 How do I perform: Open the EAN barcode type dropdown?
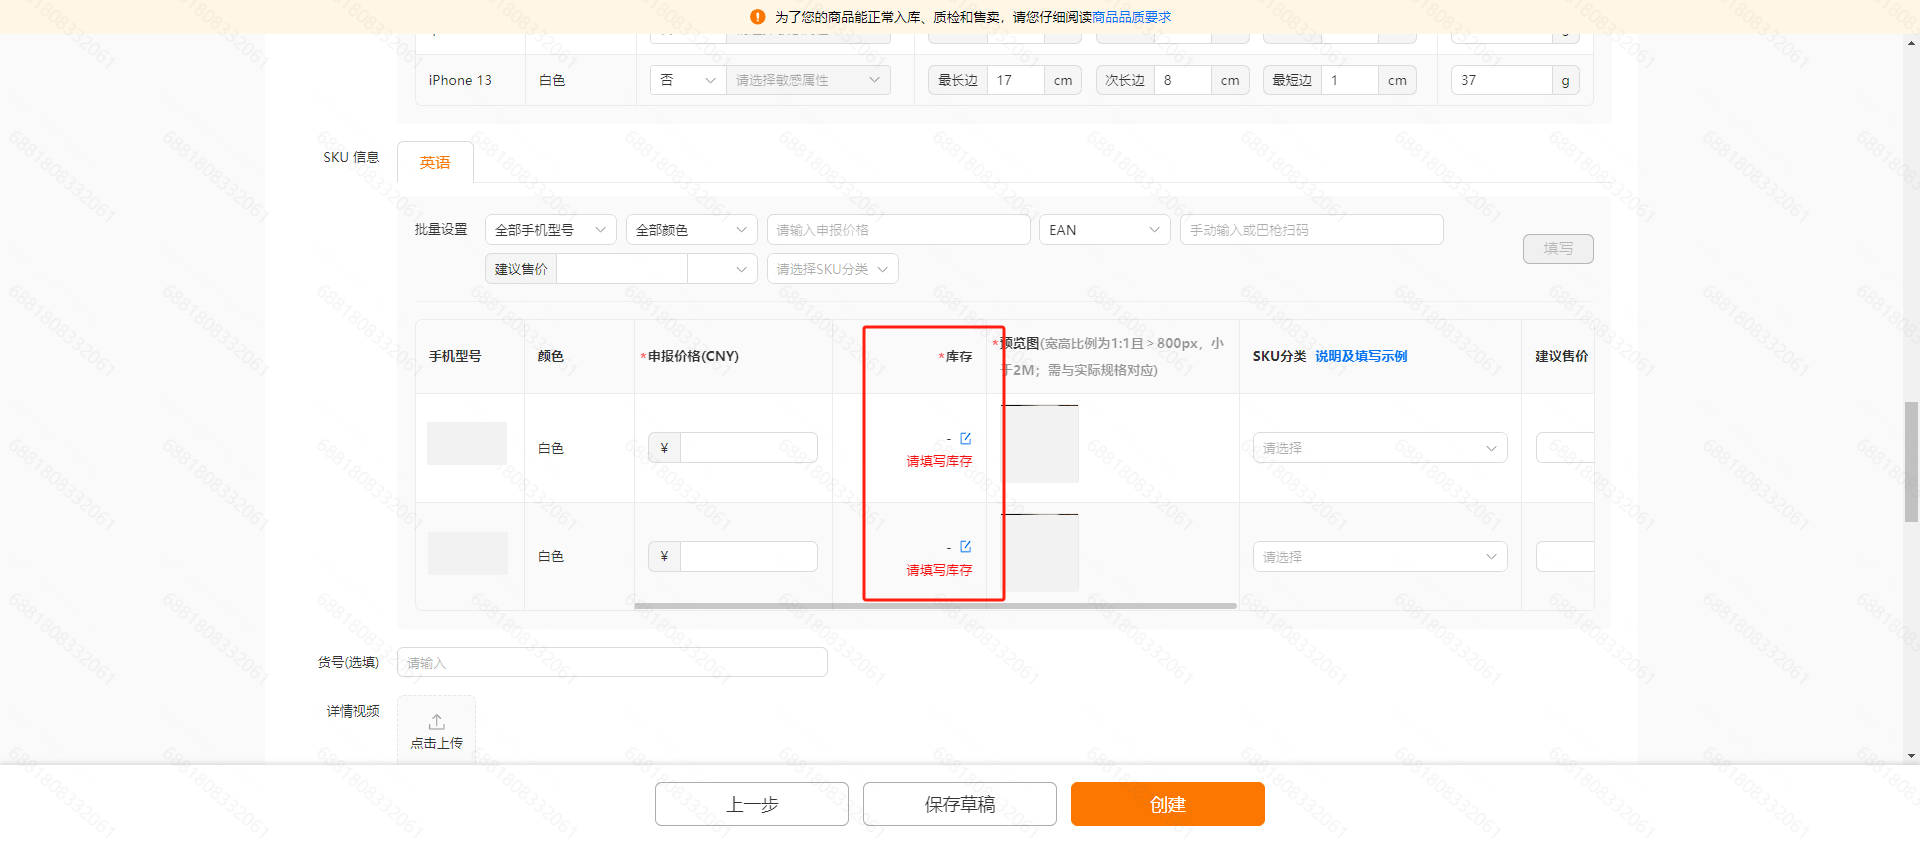point(1104,230)
